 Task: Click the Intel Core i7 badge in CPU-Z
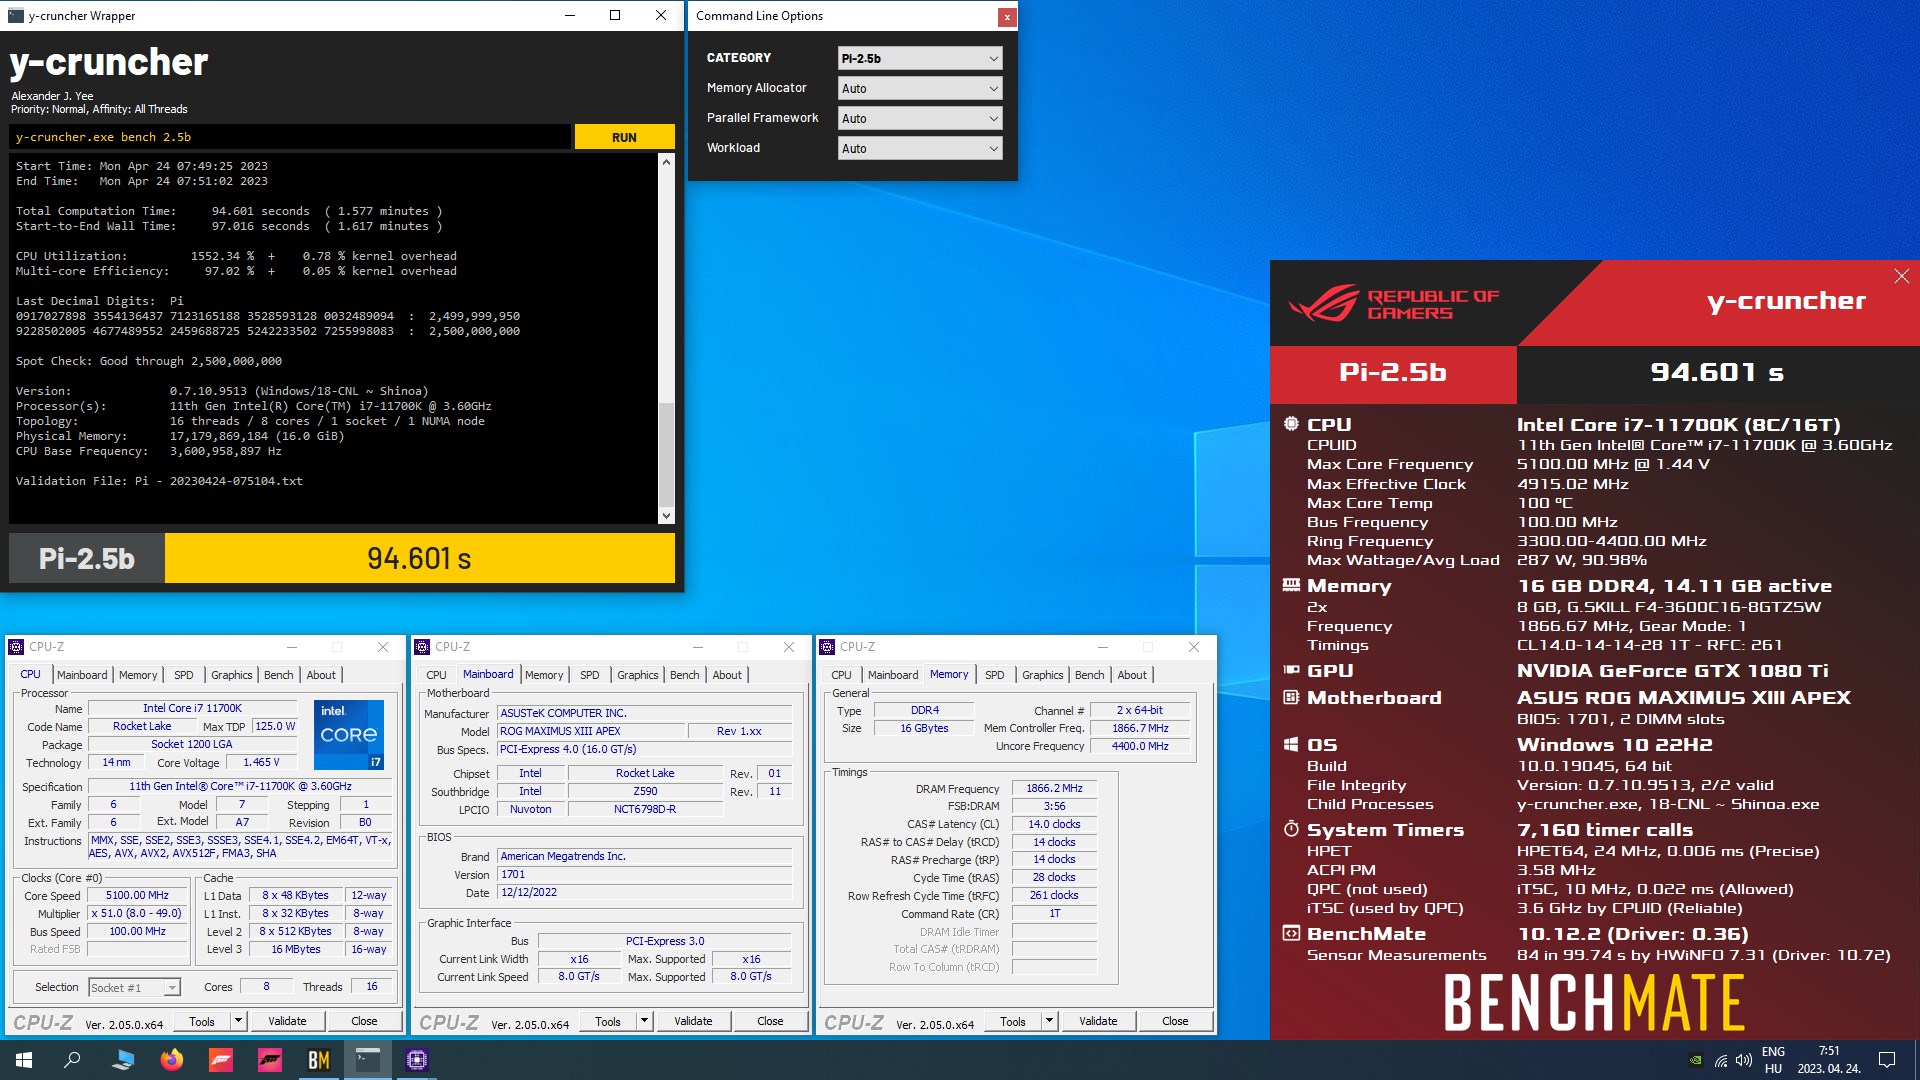[x=348, y=735]
